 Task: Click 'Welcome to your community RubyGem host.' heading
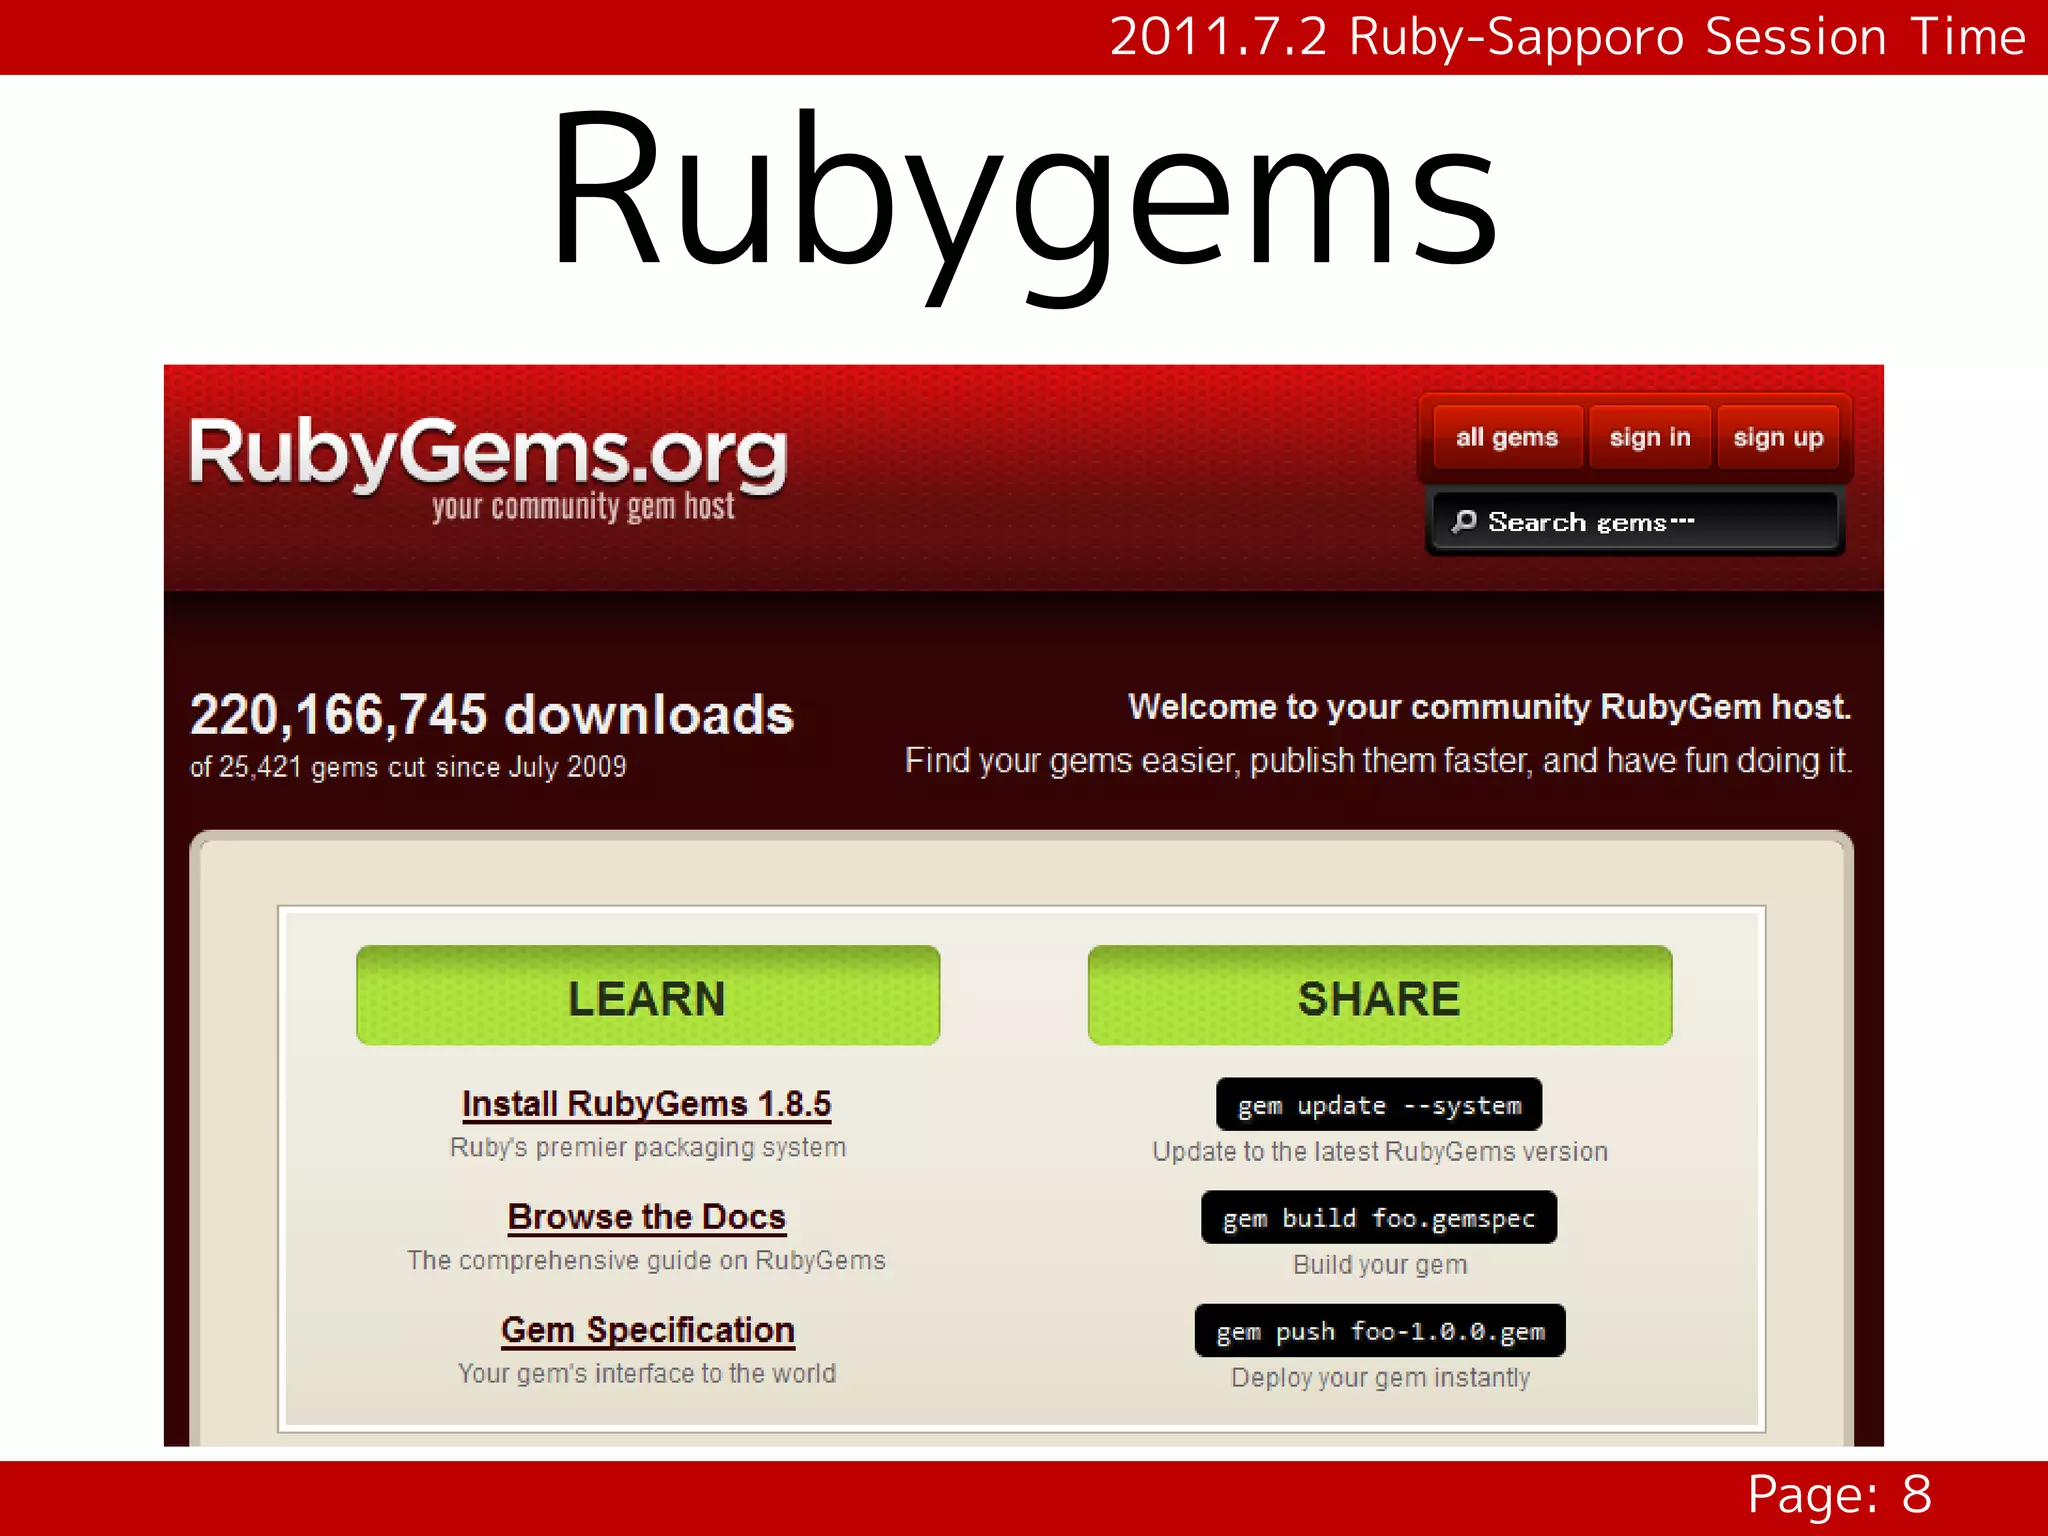[x=1490, y=707]
